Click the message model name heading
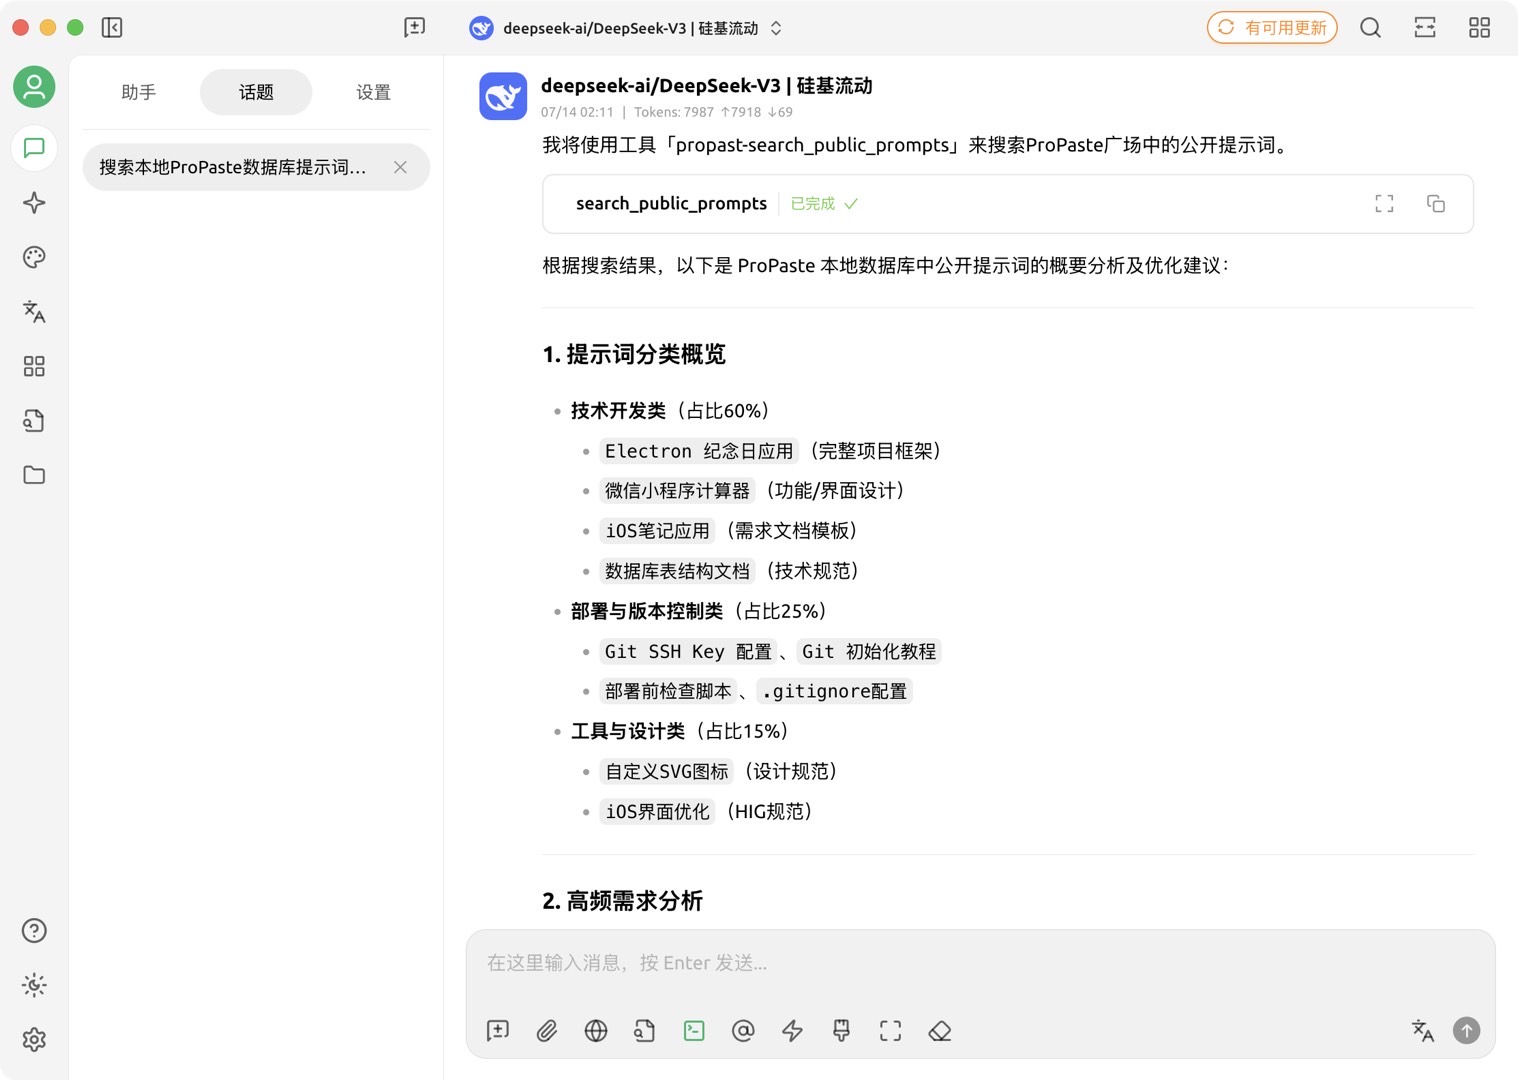Image resolution: width=1518 pixels, height=1080 pixels. click(706, 86)
